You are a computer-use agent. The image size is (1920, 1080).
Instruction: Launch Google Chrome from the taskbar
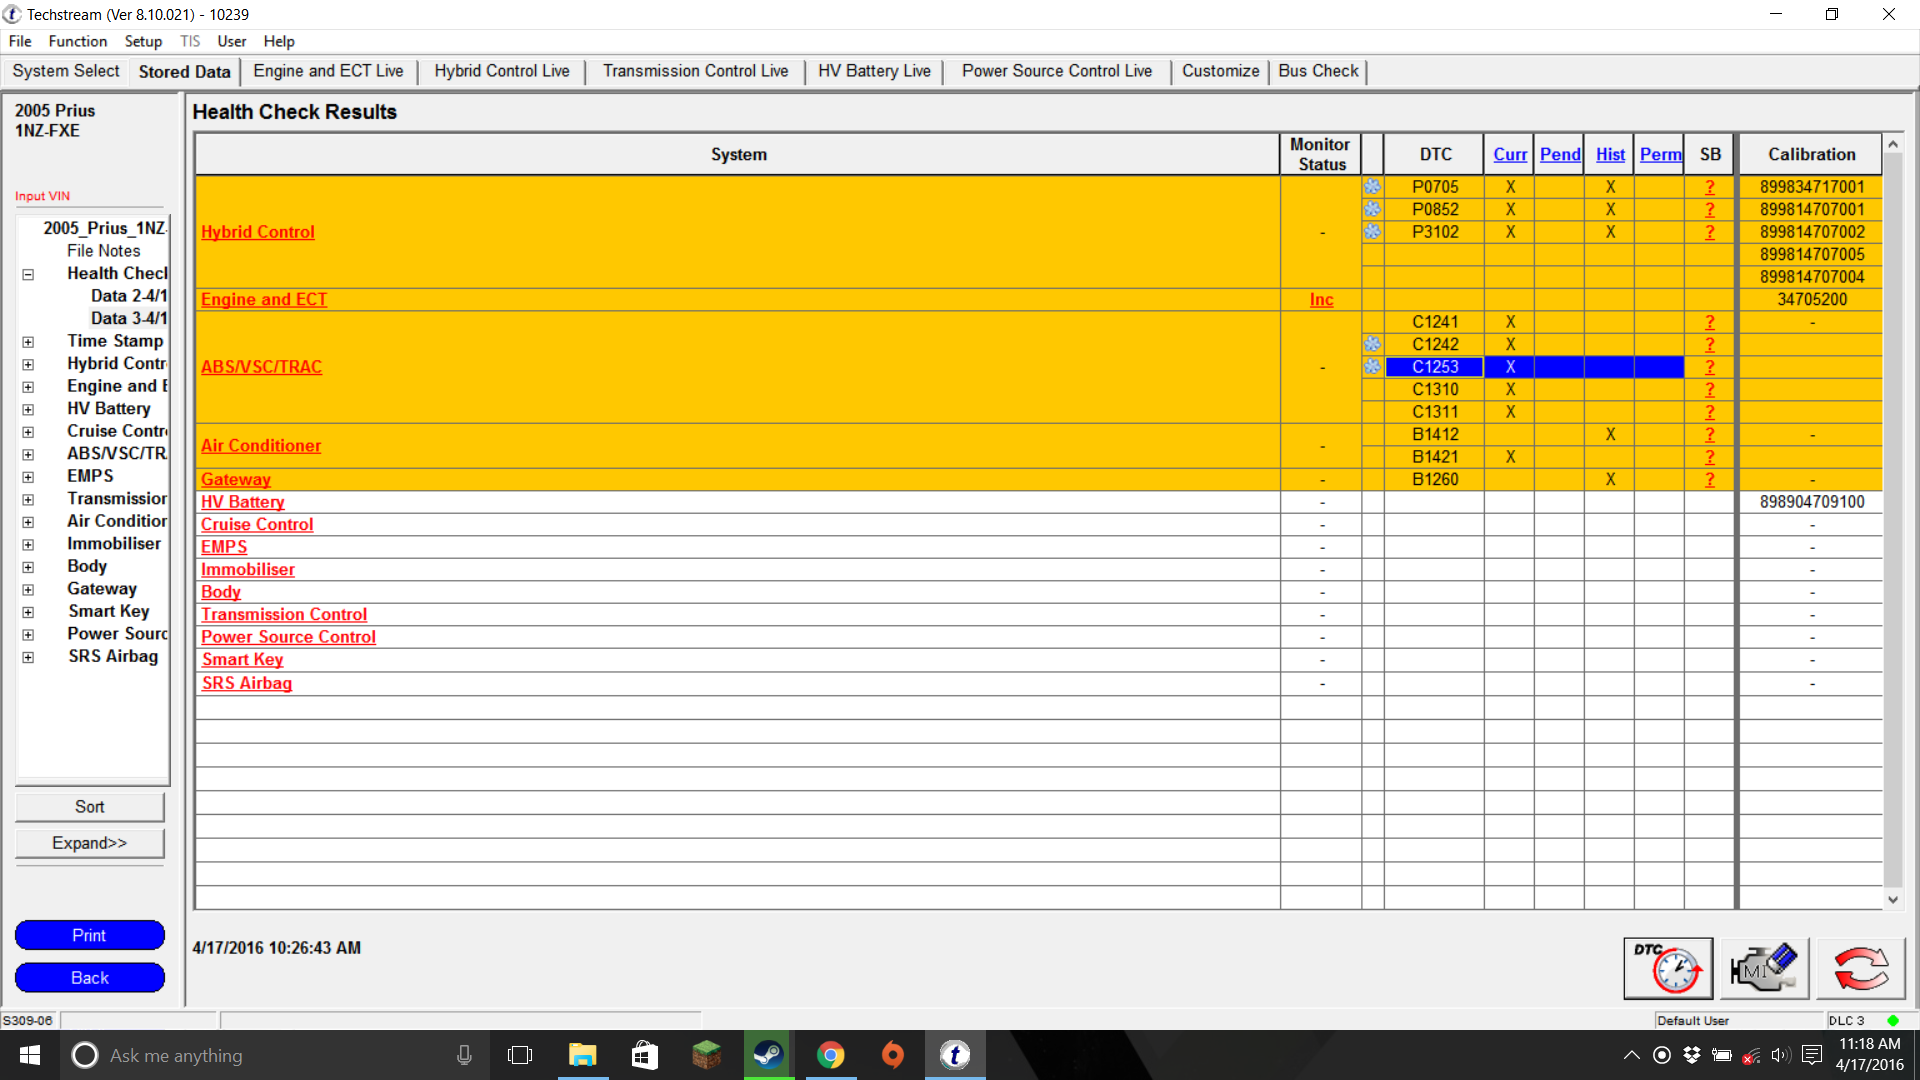(x=830, y=1055)
